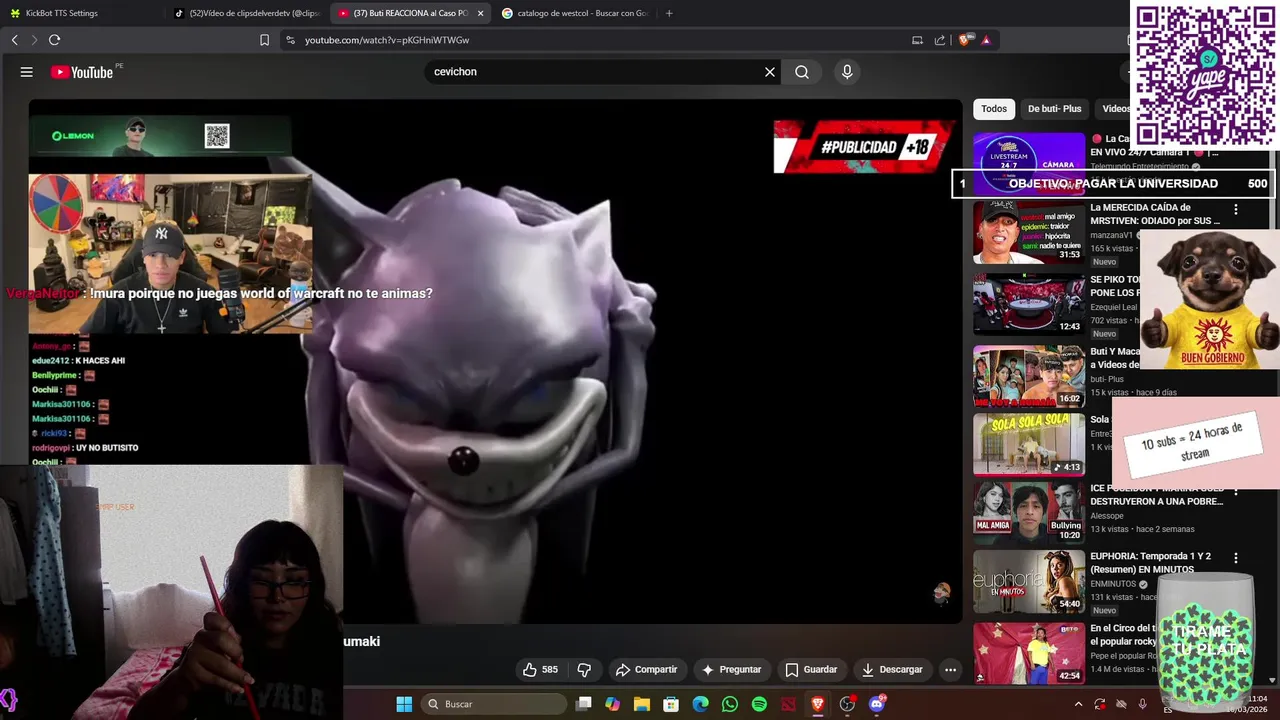
Task: Open the browser's share page icon
Action: coord(940,40)
